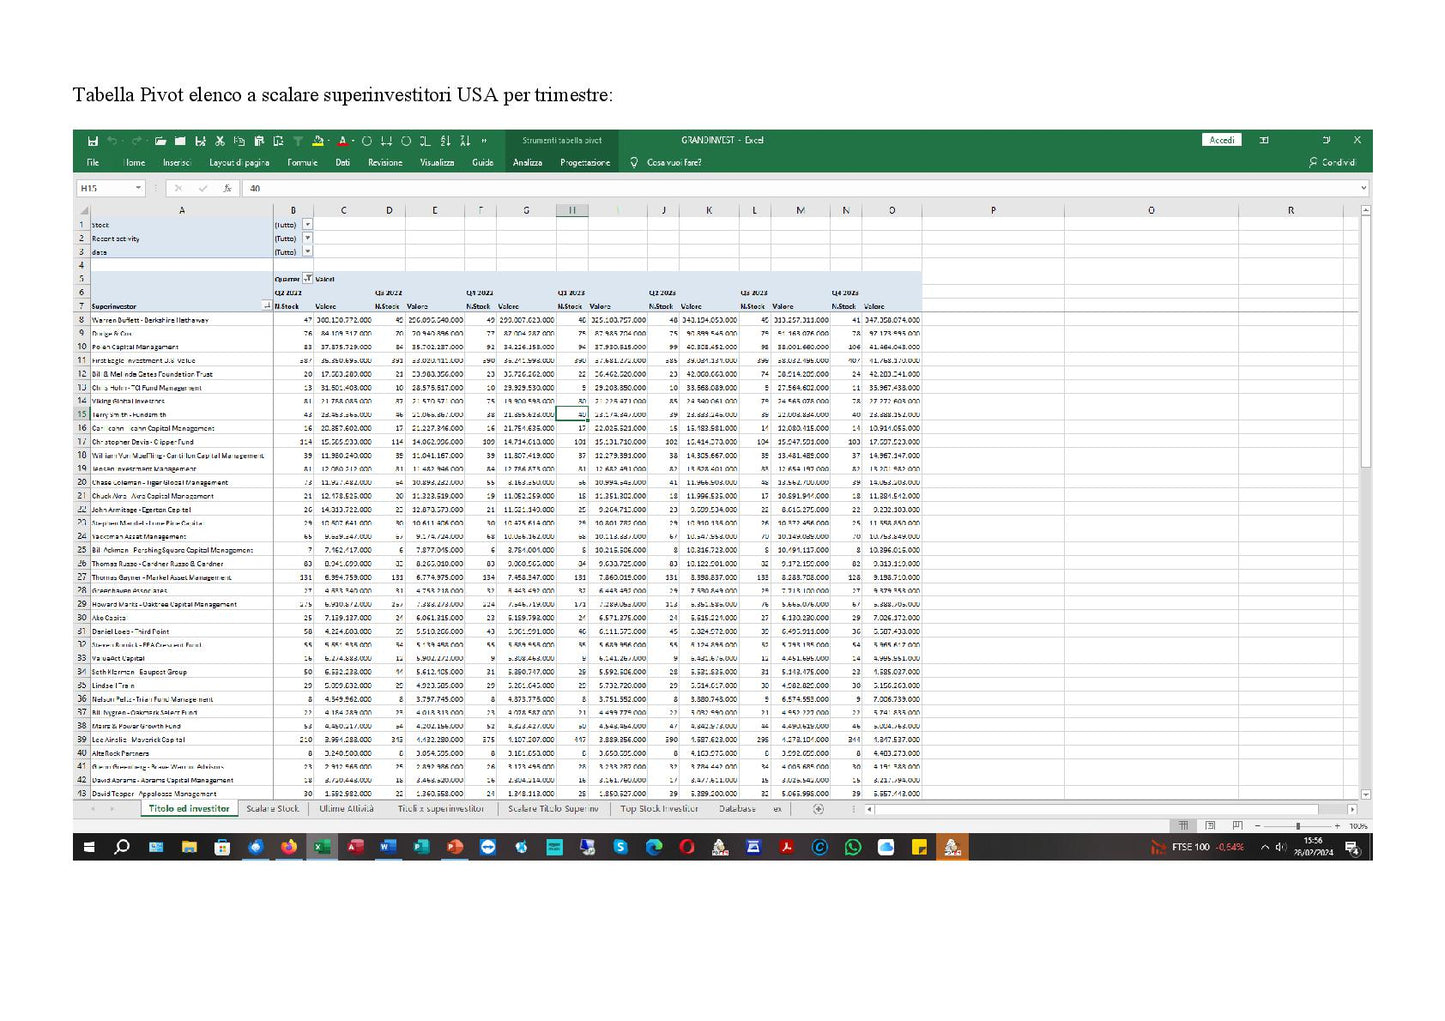The height and width of the screenshot is (1021, 1445).
Task: Expand the formula bar chevron
Action: [x=1363, y=188]
